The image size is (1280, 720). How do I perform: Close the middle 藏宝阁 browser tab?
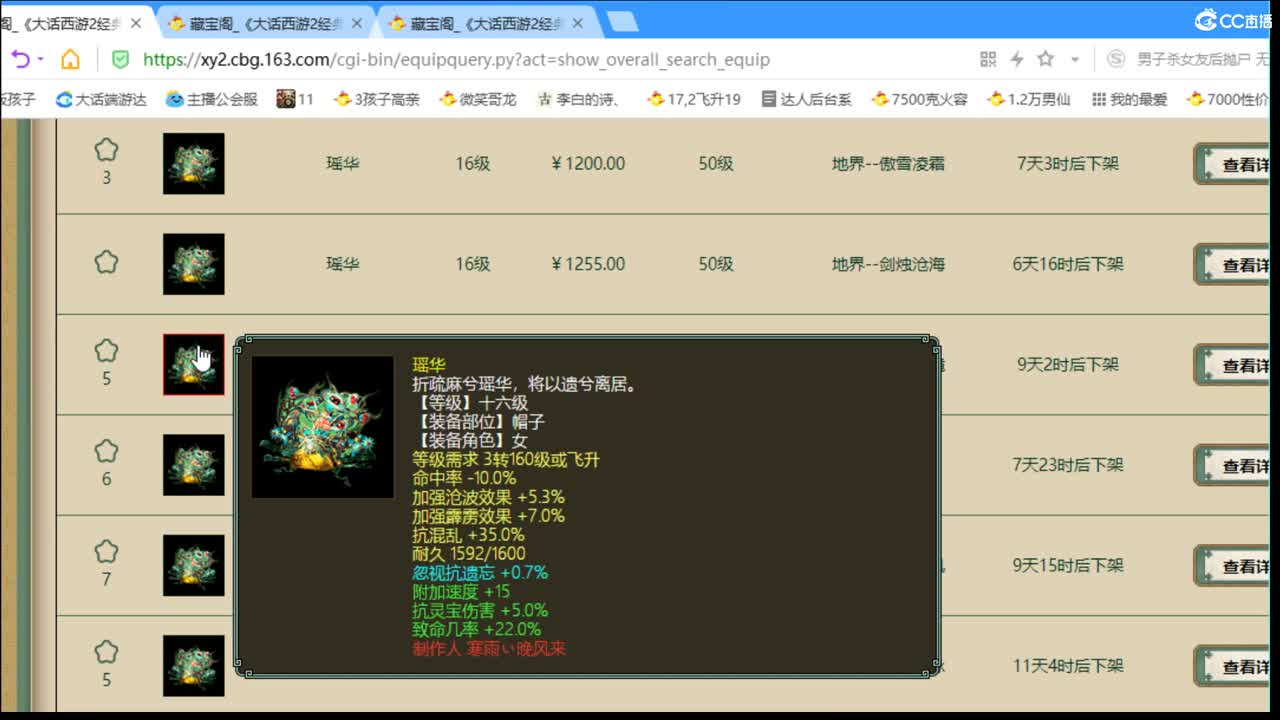pyautogui.click(x=358, y=23)
